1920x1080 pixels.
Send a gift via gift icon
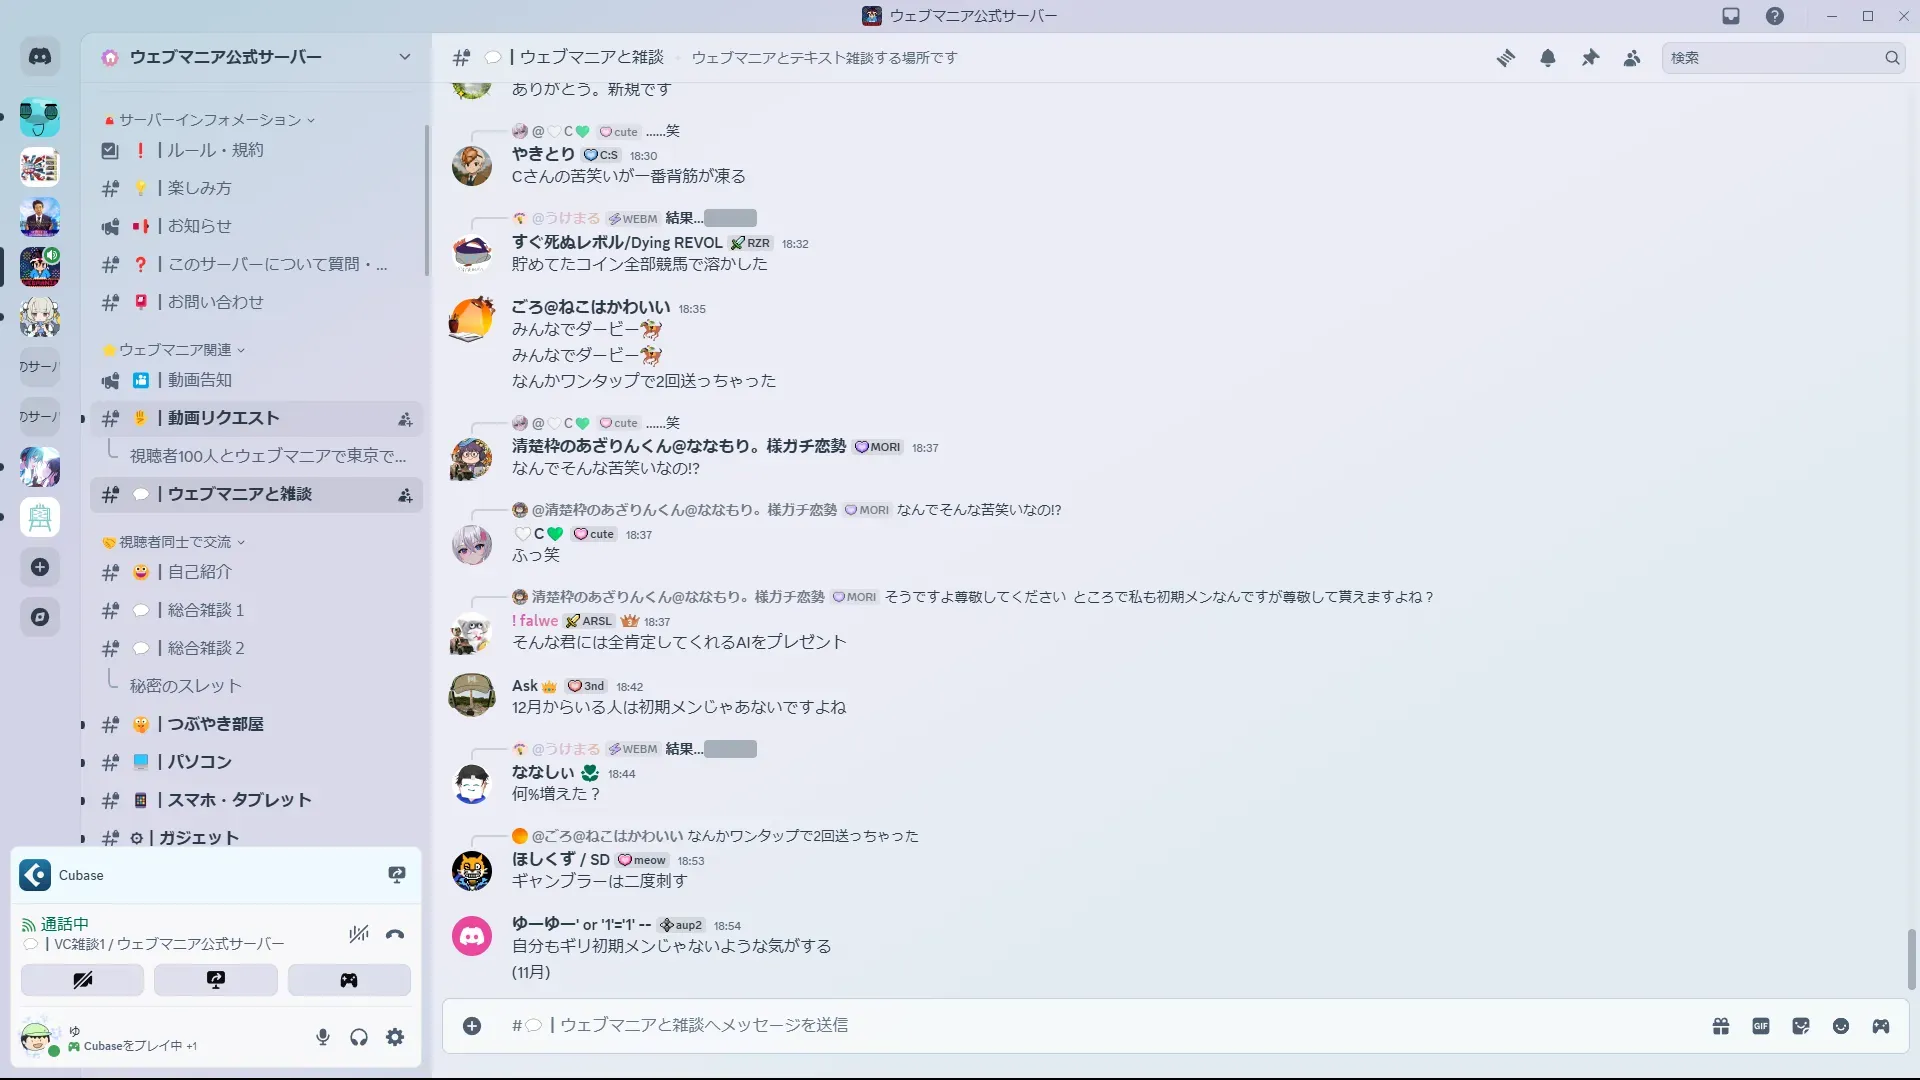click(1721, 1026)
